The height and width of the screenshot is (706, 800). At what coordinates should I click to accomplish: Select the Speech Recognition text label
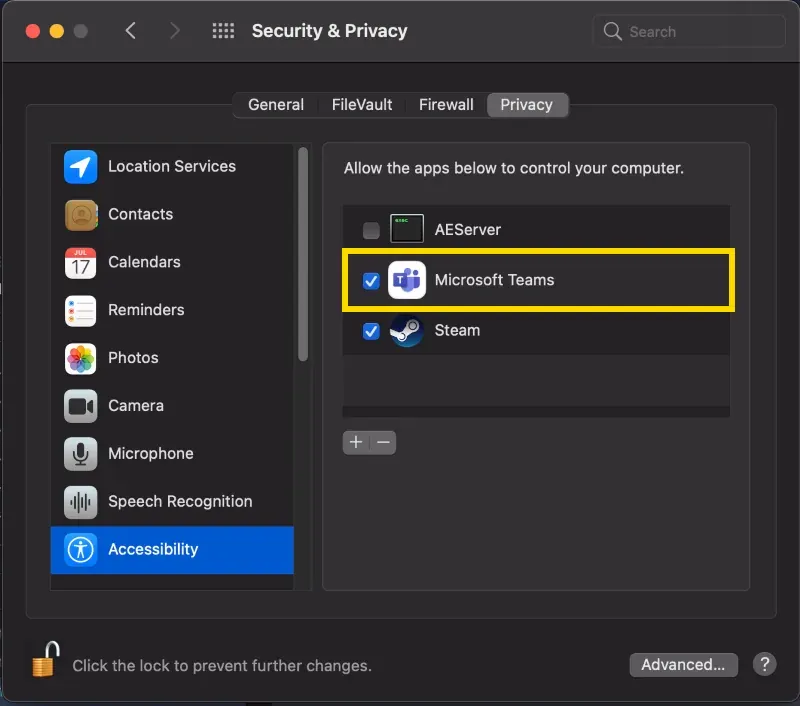pyautogui.click(x=180, y=502)
